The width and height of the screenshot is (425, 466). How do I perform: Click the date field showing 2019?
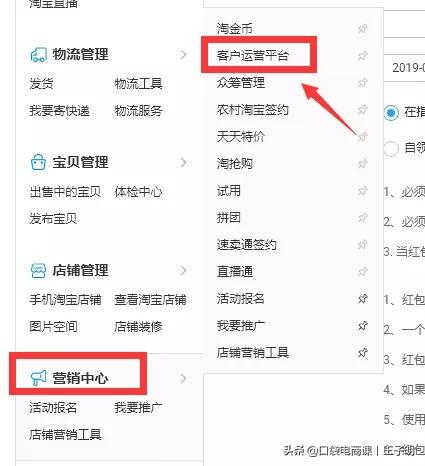(404, 68)
